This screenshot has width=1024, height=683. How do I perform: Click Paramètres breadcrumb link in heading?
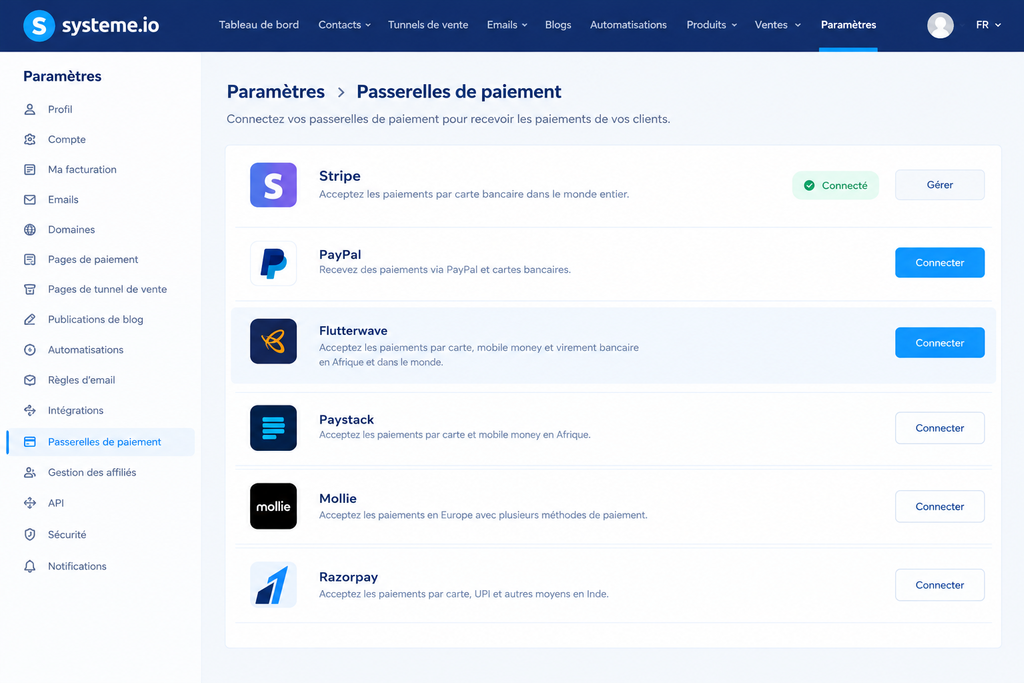(276, 91)
